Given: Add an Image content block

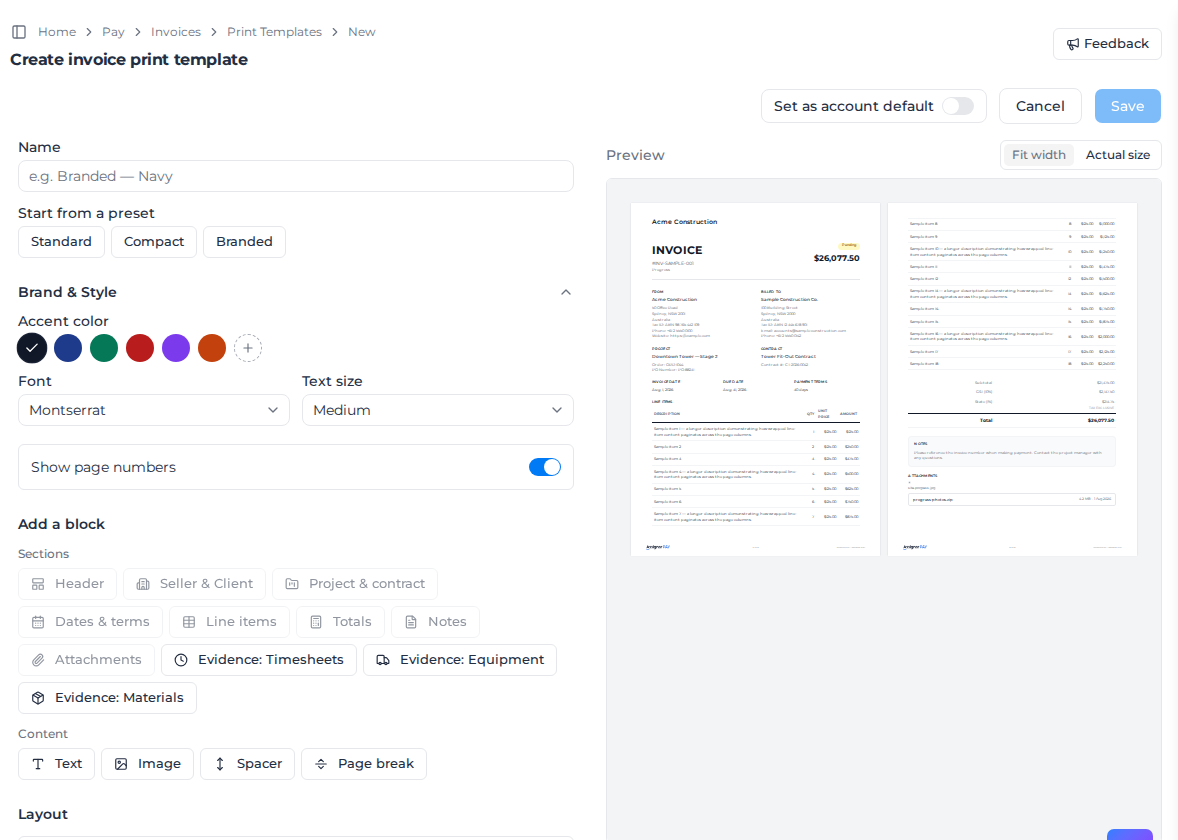Looking at the screenshot, I should 147,764.
